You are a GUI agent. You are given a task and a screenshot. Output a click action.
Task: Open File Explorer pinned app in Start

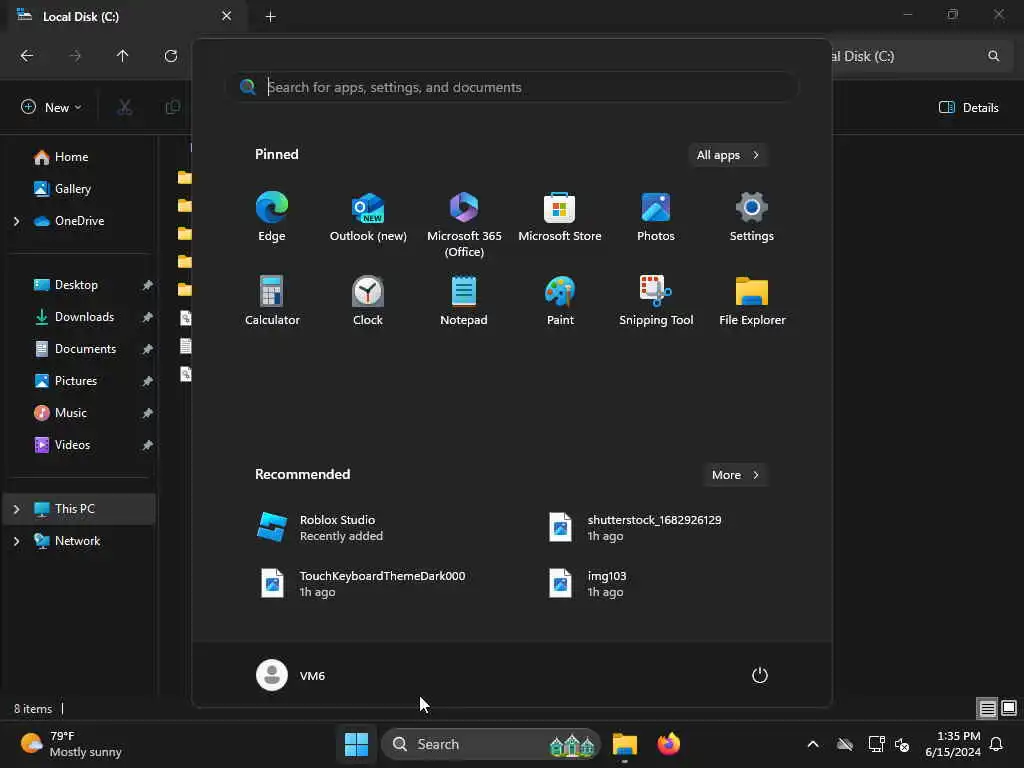[752, 300]
